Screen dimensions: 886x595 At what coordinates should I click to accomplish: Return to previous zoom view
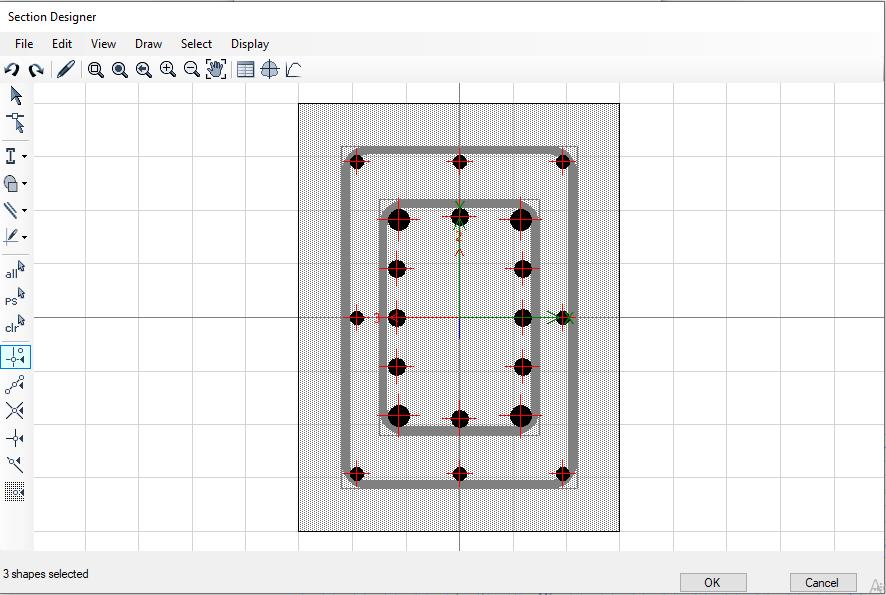(144, 70)
